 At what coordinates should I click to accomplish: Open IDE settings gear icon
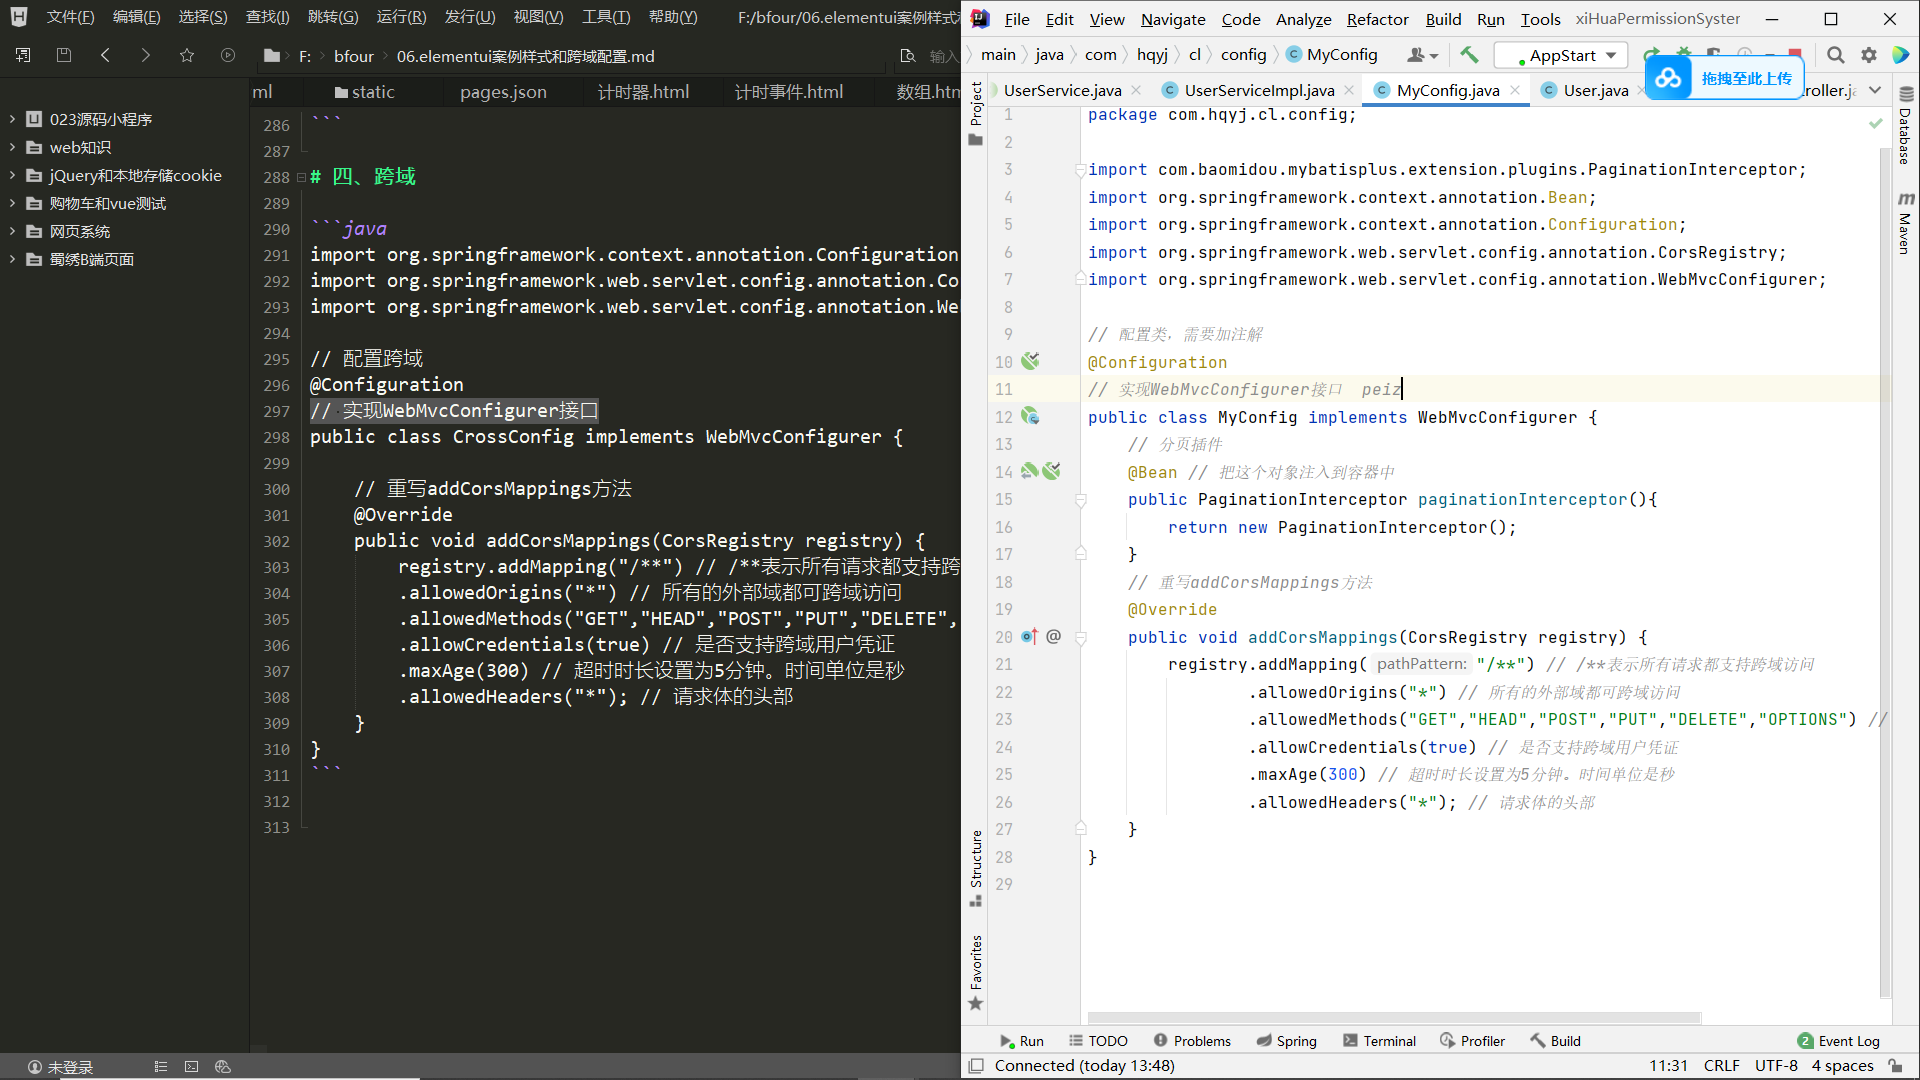tap(1868, 55)
